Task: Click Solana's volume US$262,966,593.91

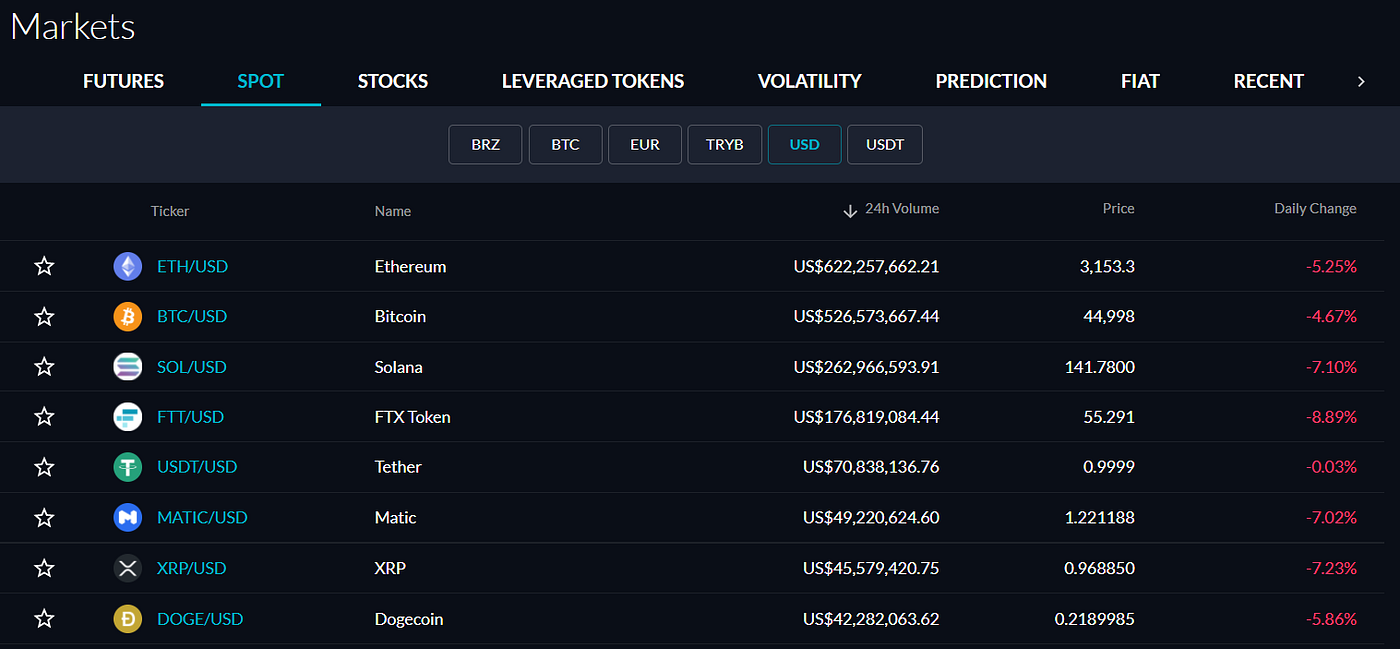Action: coord(866,367)
